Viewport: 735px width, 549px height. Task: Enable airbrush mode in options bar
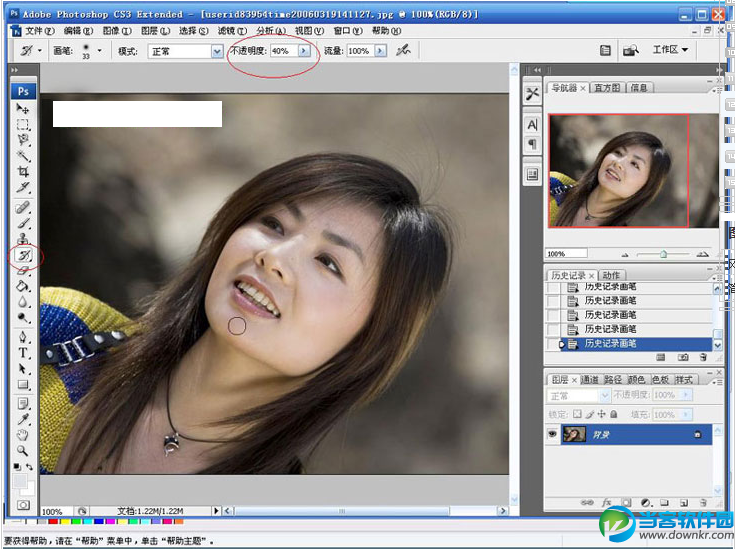coord(403,50)
